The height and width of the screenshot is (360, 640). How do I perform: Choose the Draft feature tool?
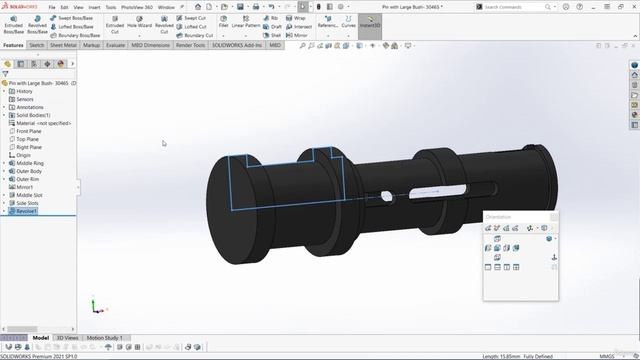(x=272, y=27)
